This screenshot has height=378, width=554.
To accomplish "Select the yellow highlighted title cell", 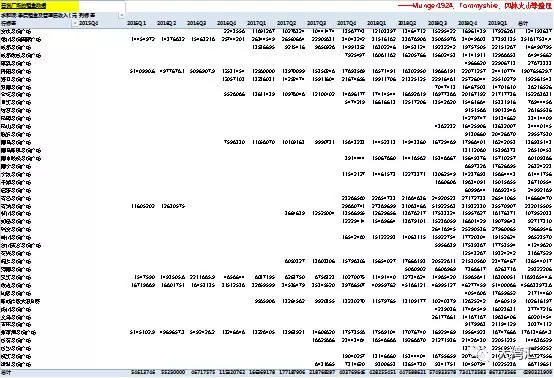I will point(40,6).
